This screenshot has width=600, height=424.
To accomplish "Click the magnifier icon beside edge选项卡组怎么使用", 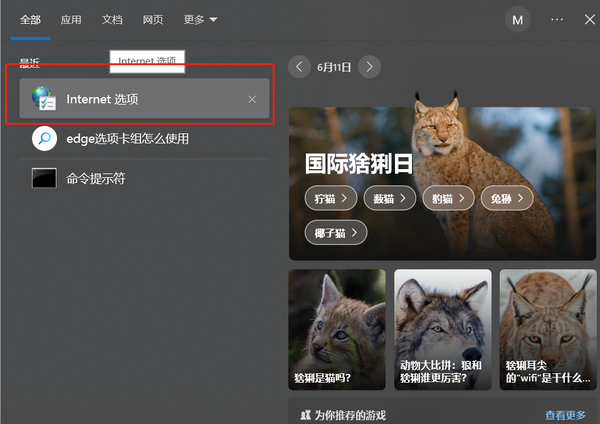I will [x=44, y=138].
